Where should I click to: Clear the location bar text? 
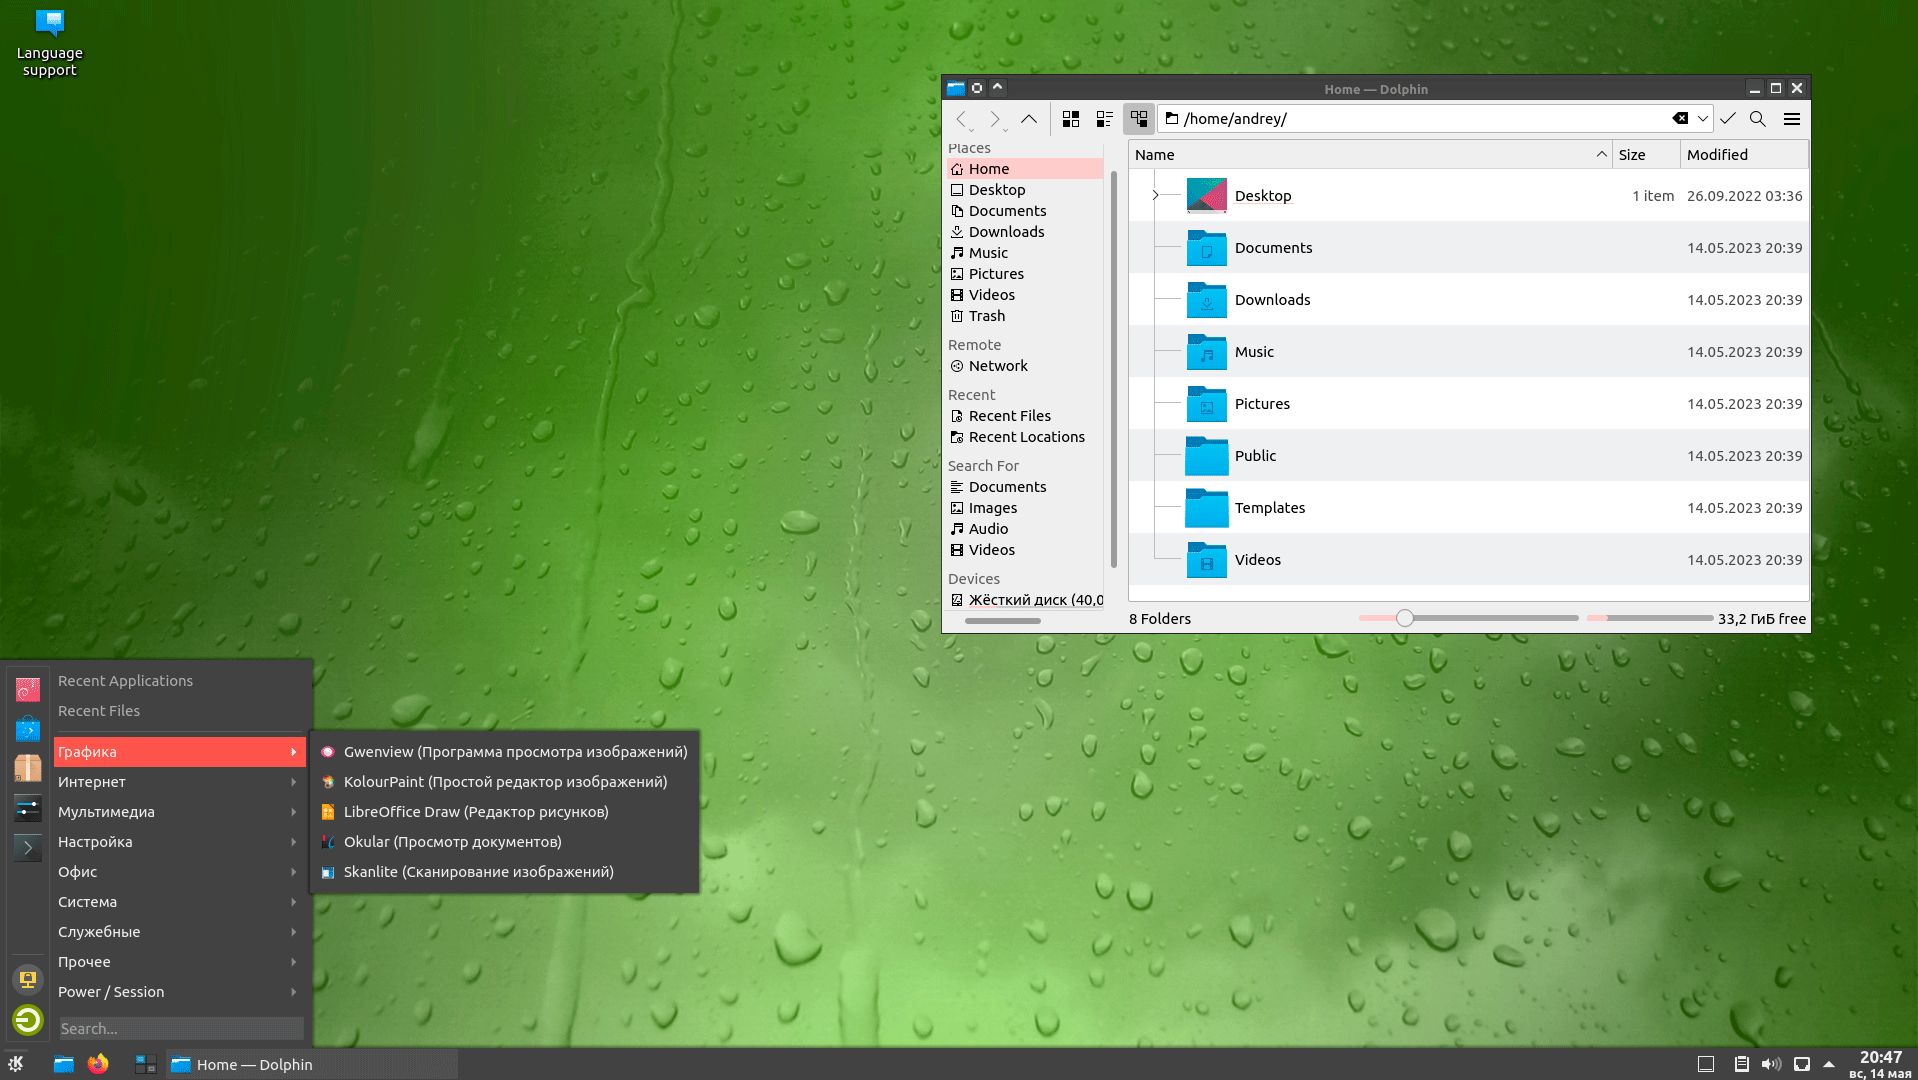click(1680, 119)
